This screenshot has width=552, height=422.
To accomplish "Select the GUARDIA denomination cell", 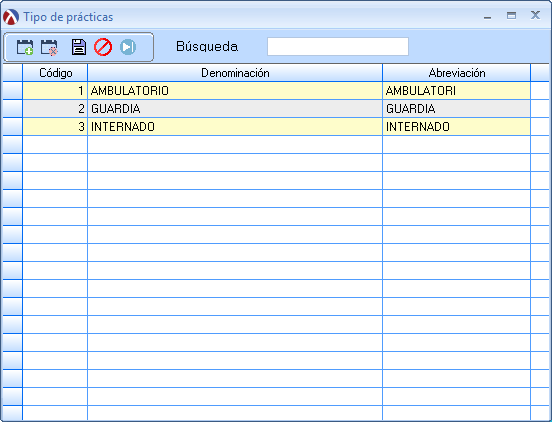I will pos(235,109).
